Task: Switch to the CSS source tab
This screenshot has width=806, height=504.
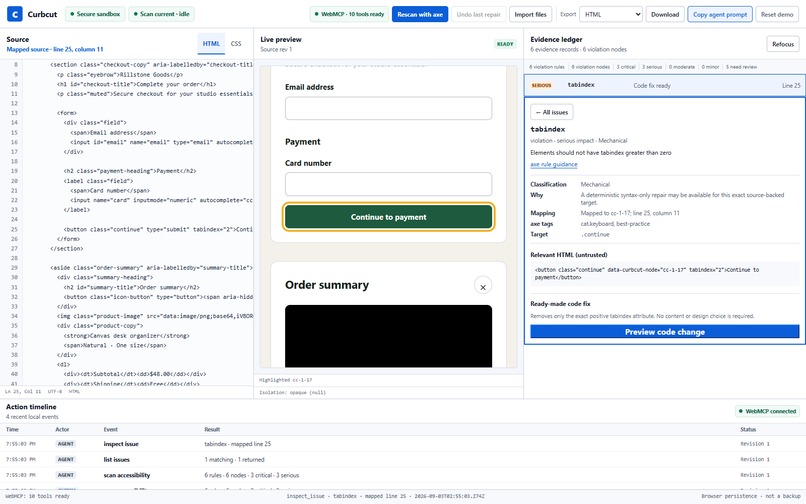Action: [x=236, y=44]
